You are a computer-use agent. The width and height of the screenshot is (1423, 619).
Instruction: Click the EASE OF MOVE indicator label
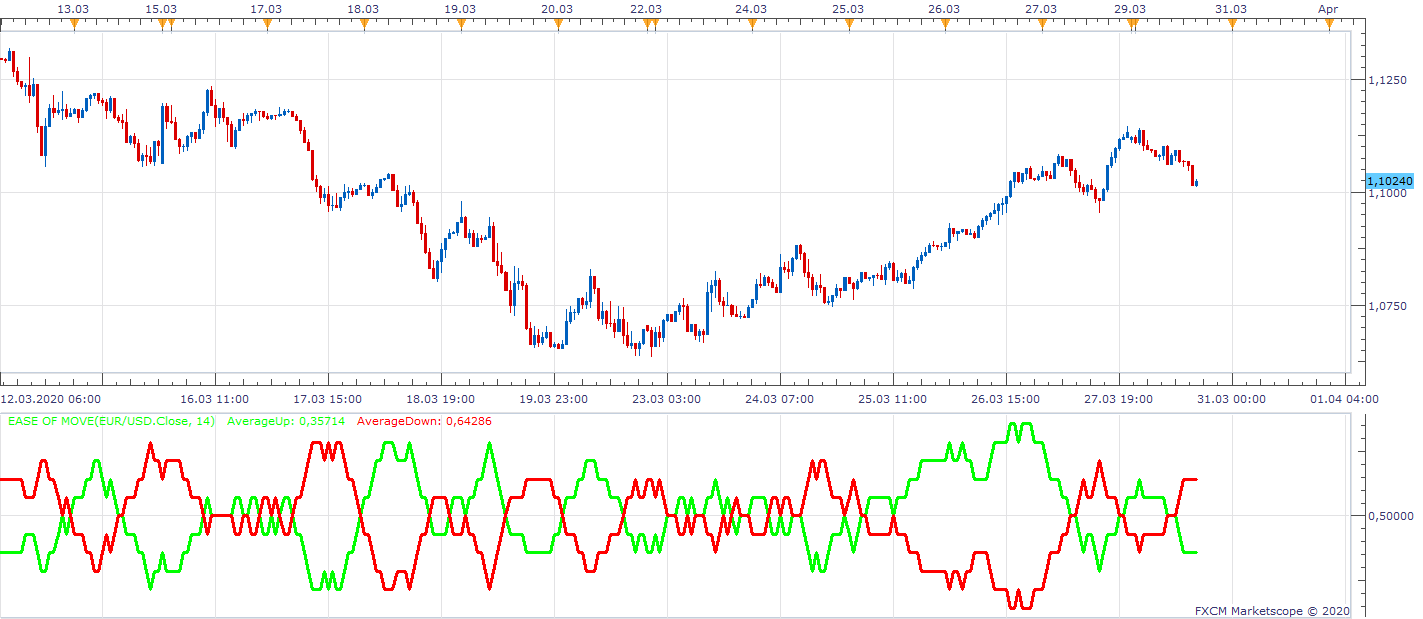[111, 421]
